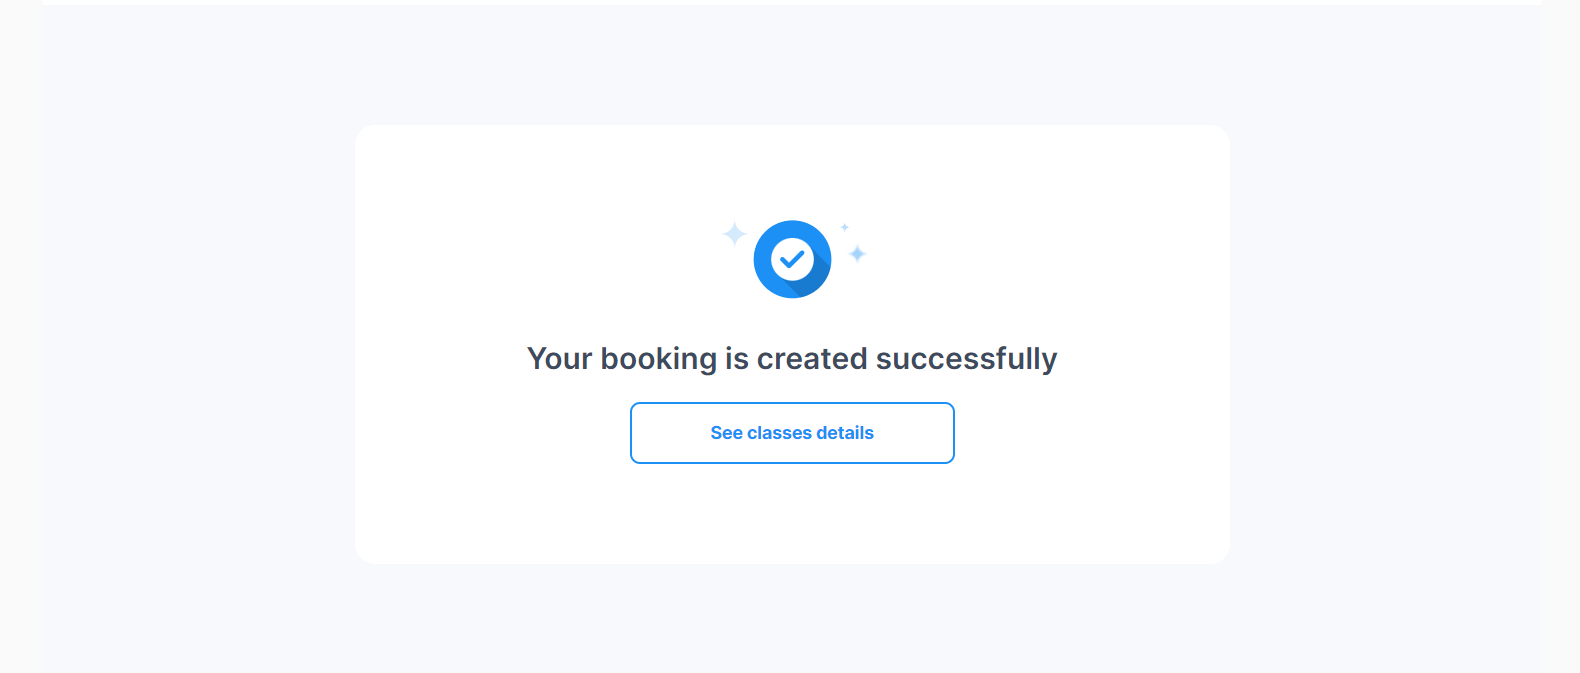
Task: Click the blue sparkle right of checkmark
Action: pyautogui.click(x=857, y=254)
